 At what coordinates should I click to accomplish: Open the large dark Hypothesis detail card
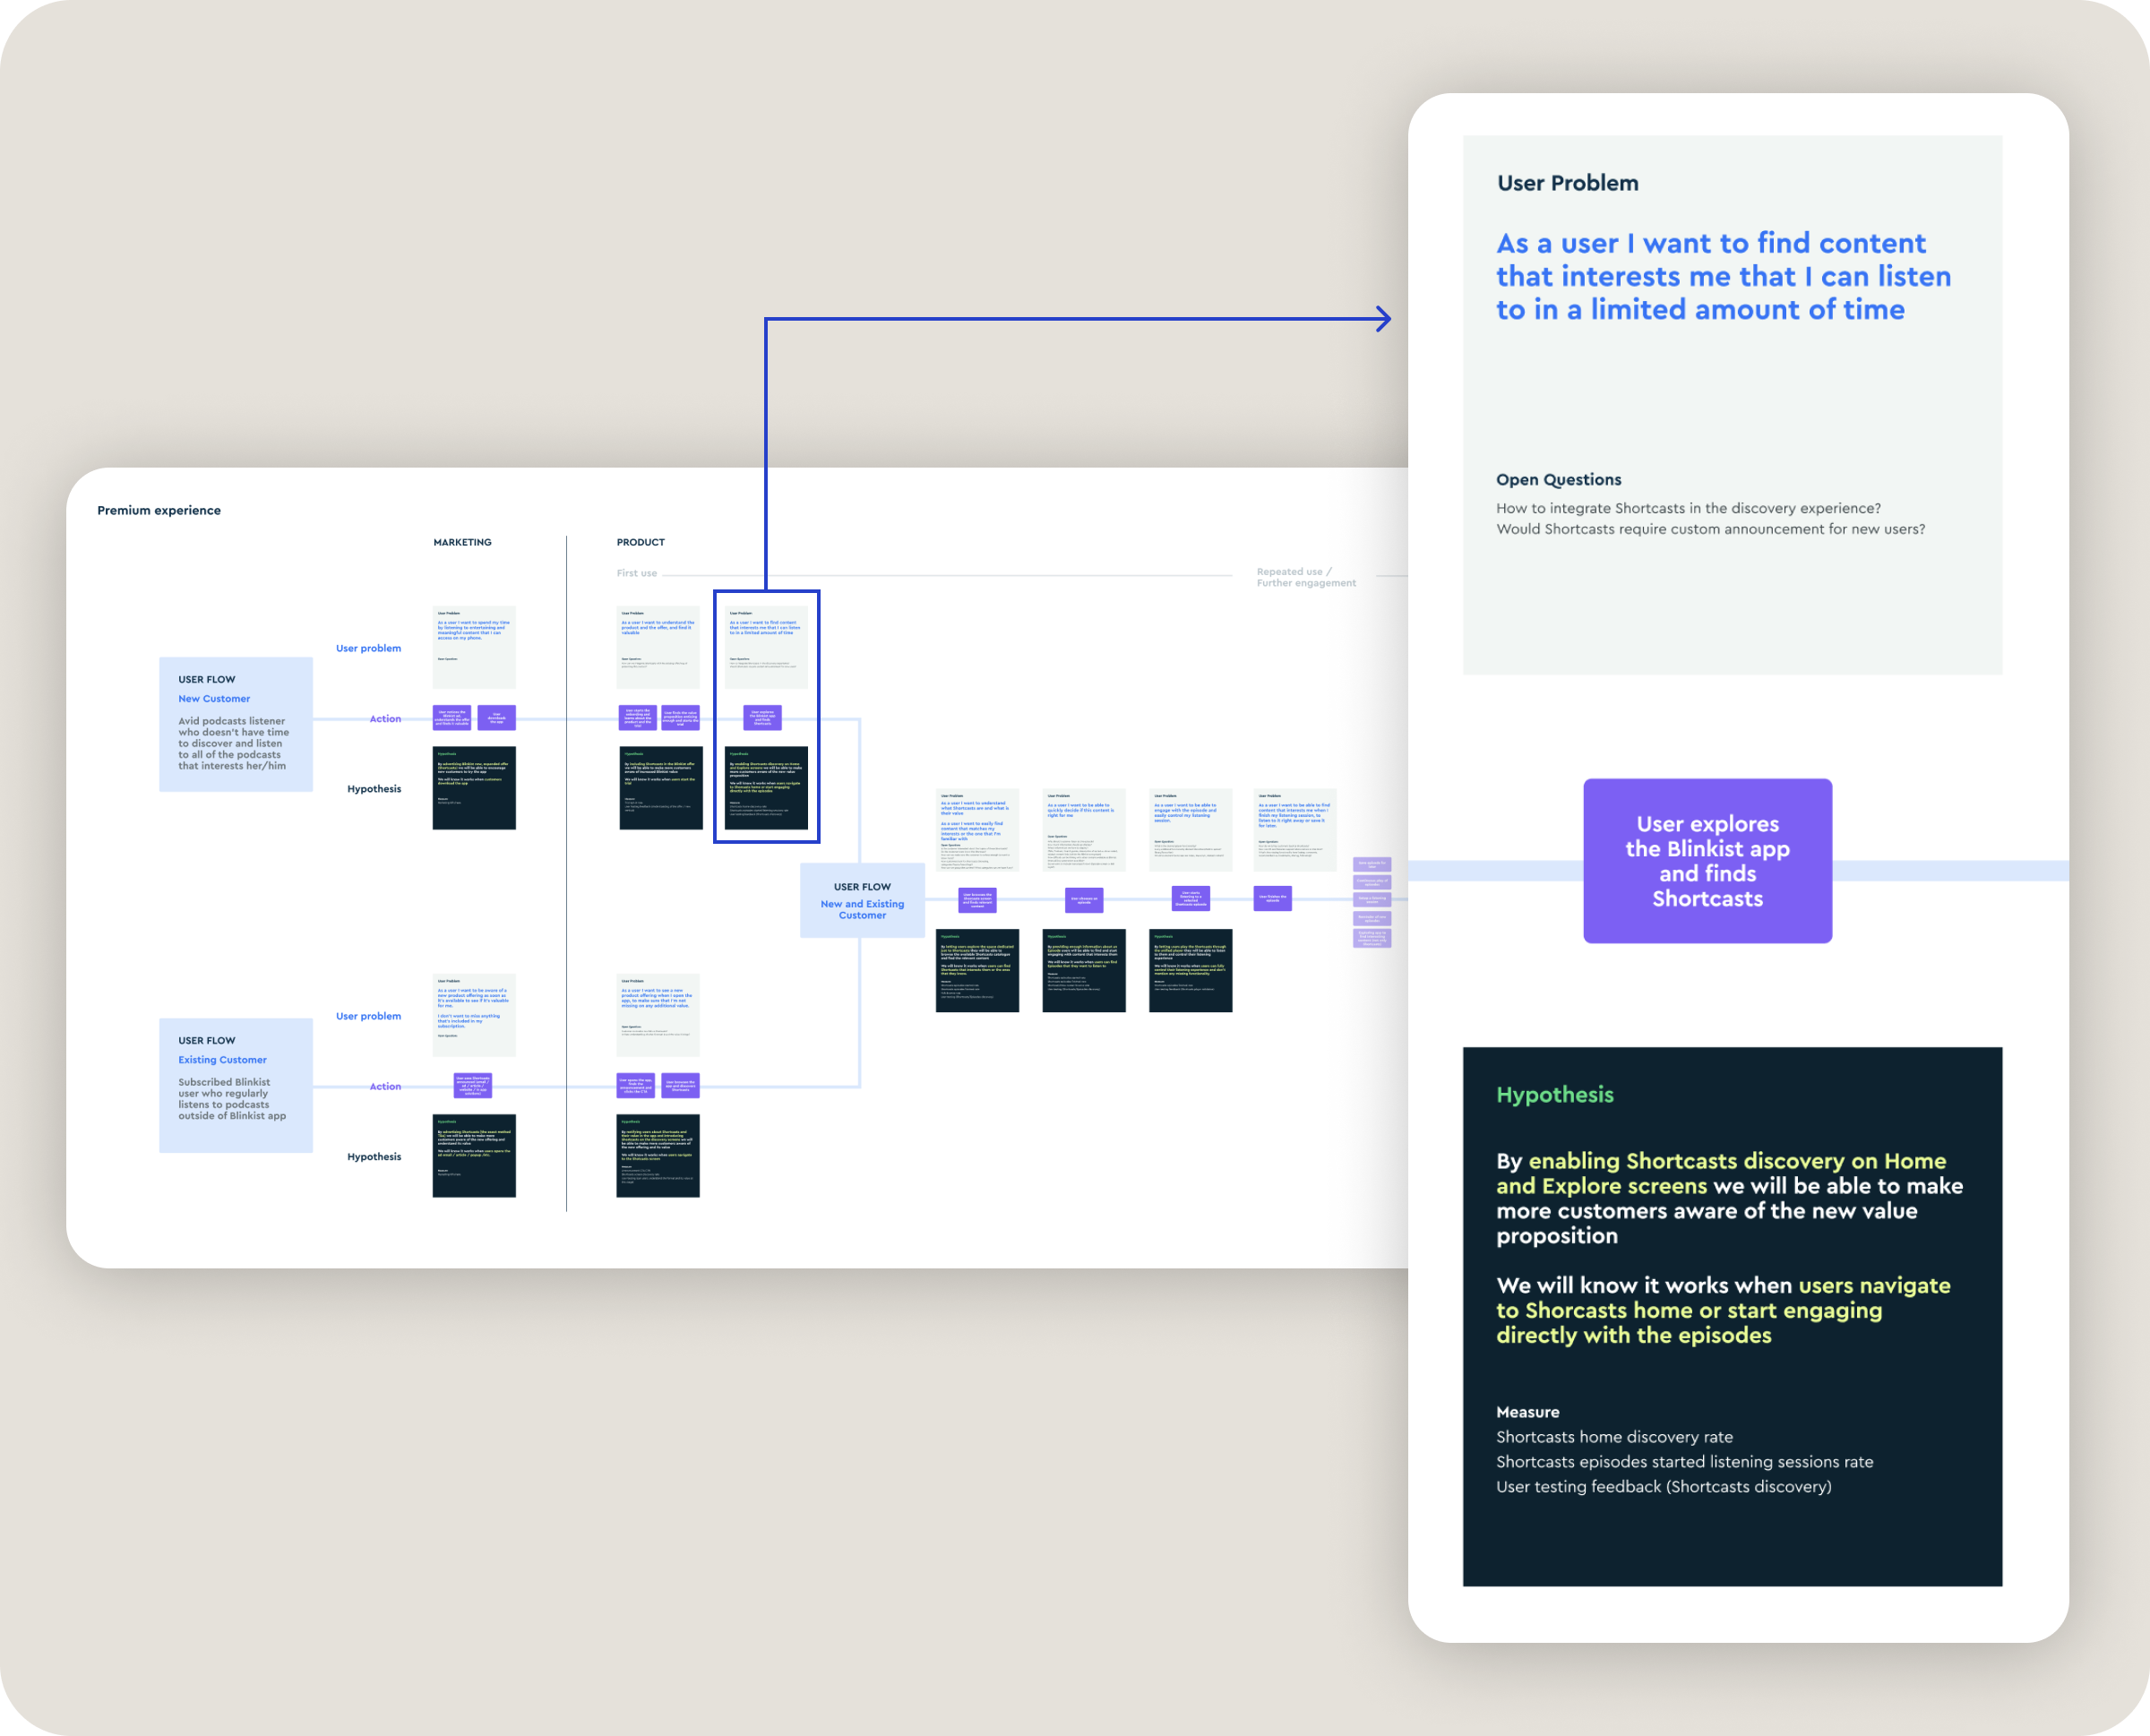[x=1732, y=1316]
